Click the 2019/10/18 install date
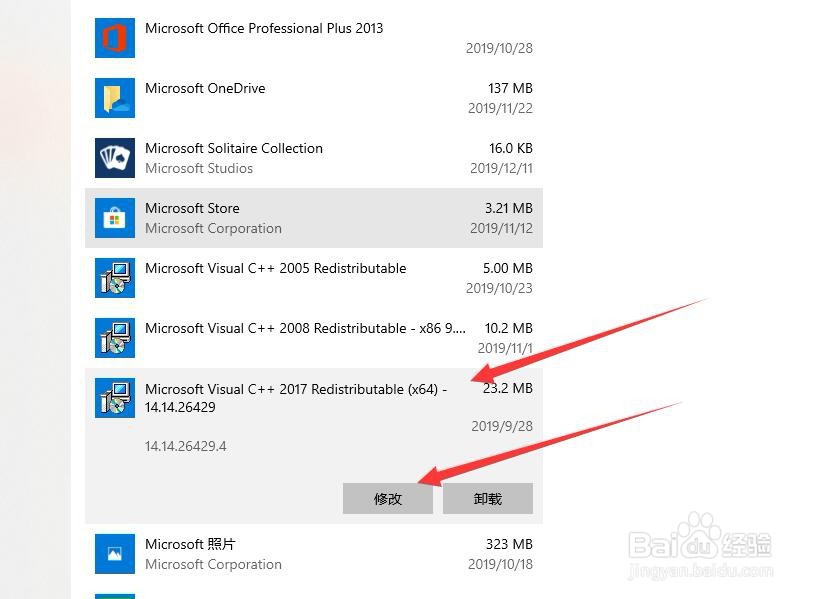Viewport: 820px width, 599px height. pos(500,564)
